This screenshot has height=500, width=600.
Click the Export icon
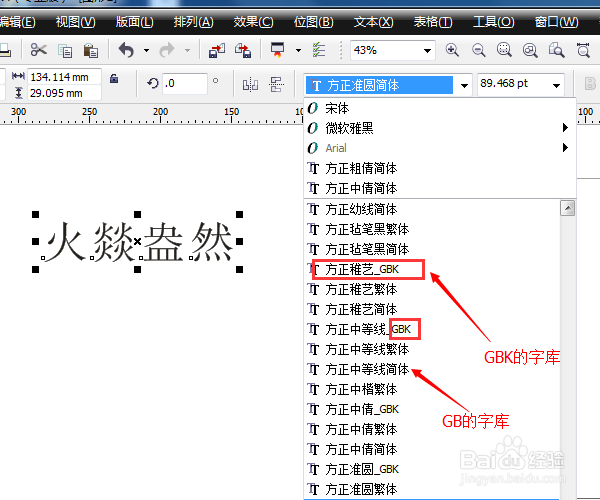[243, 50]
